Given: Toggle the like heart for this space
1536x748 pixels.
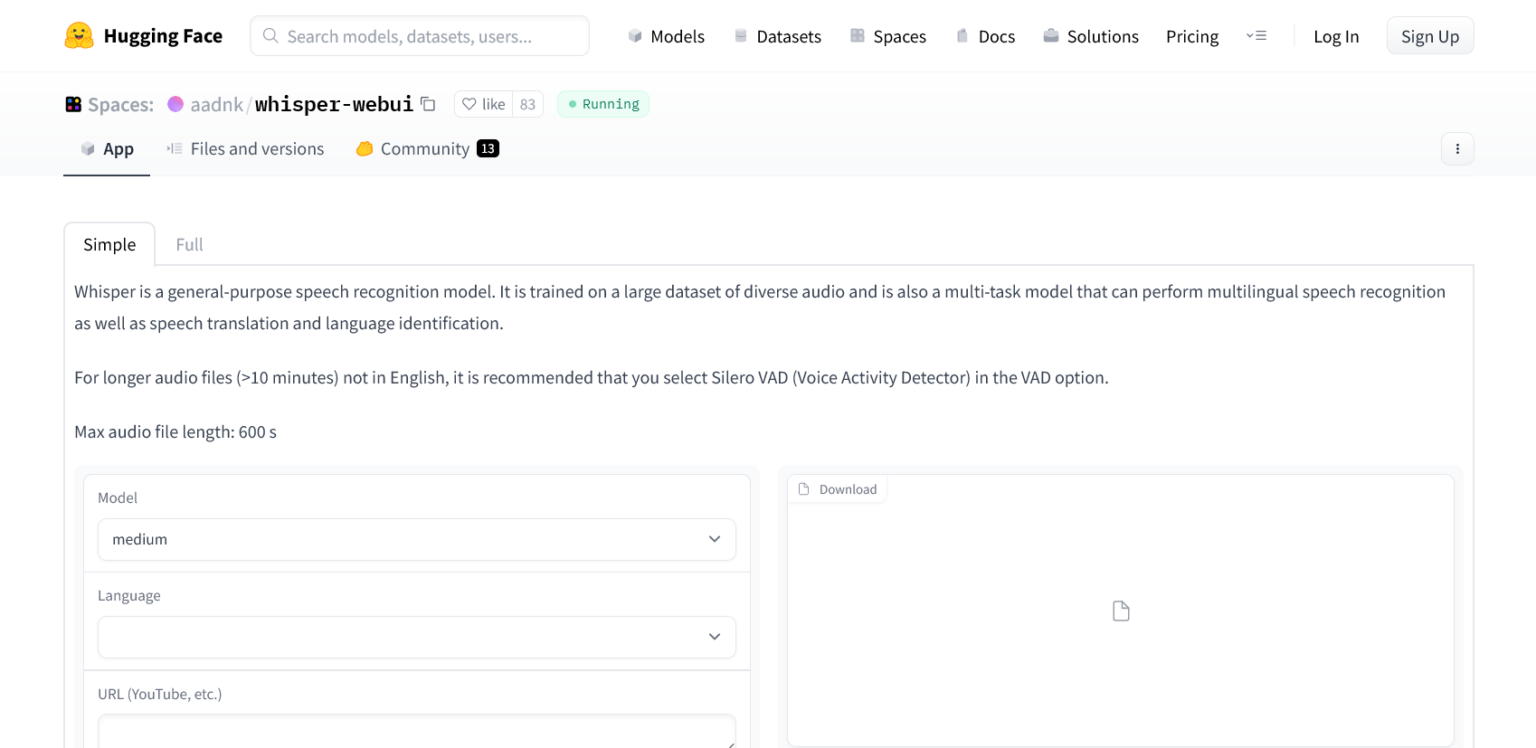Looking at the screenshot, I should tap(468, 103).
